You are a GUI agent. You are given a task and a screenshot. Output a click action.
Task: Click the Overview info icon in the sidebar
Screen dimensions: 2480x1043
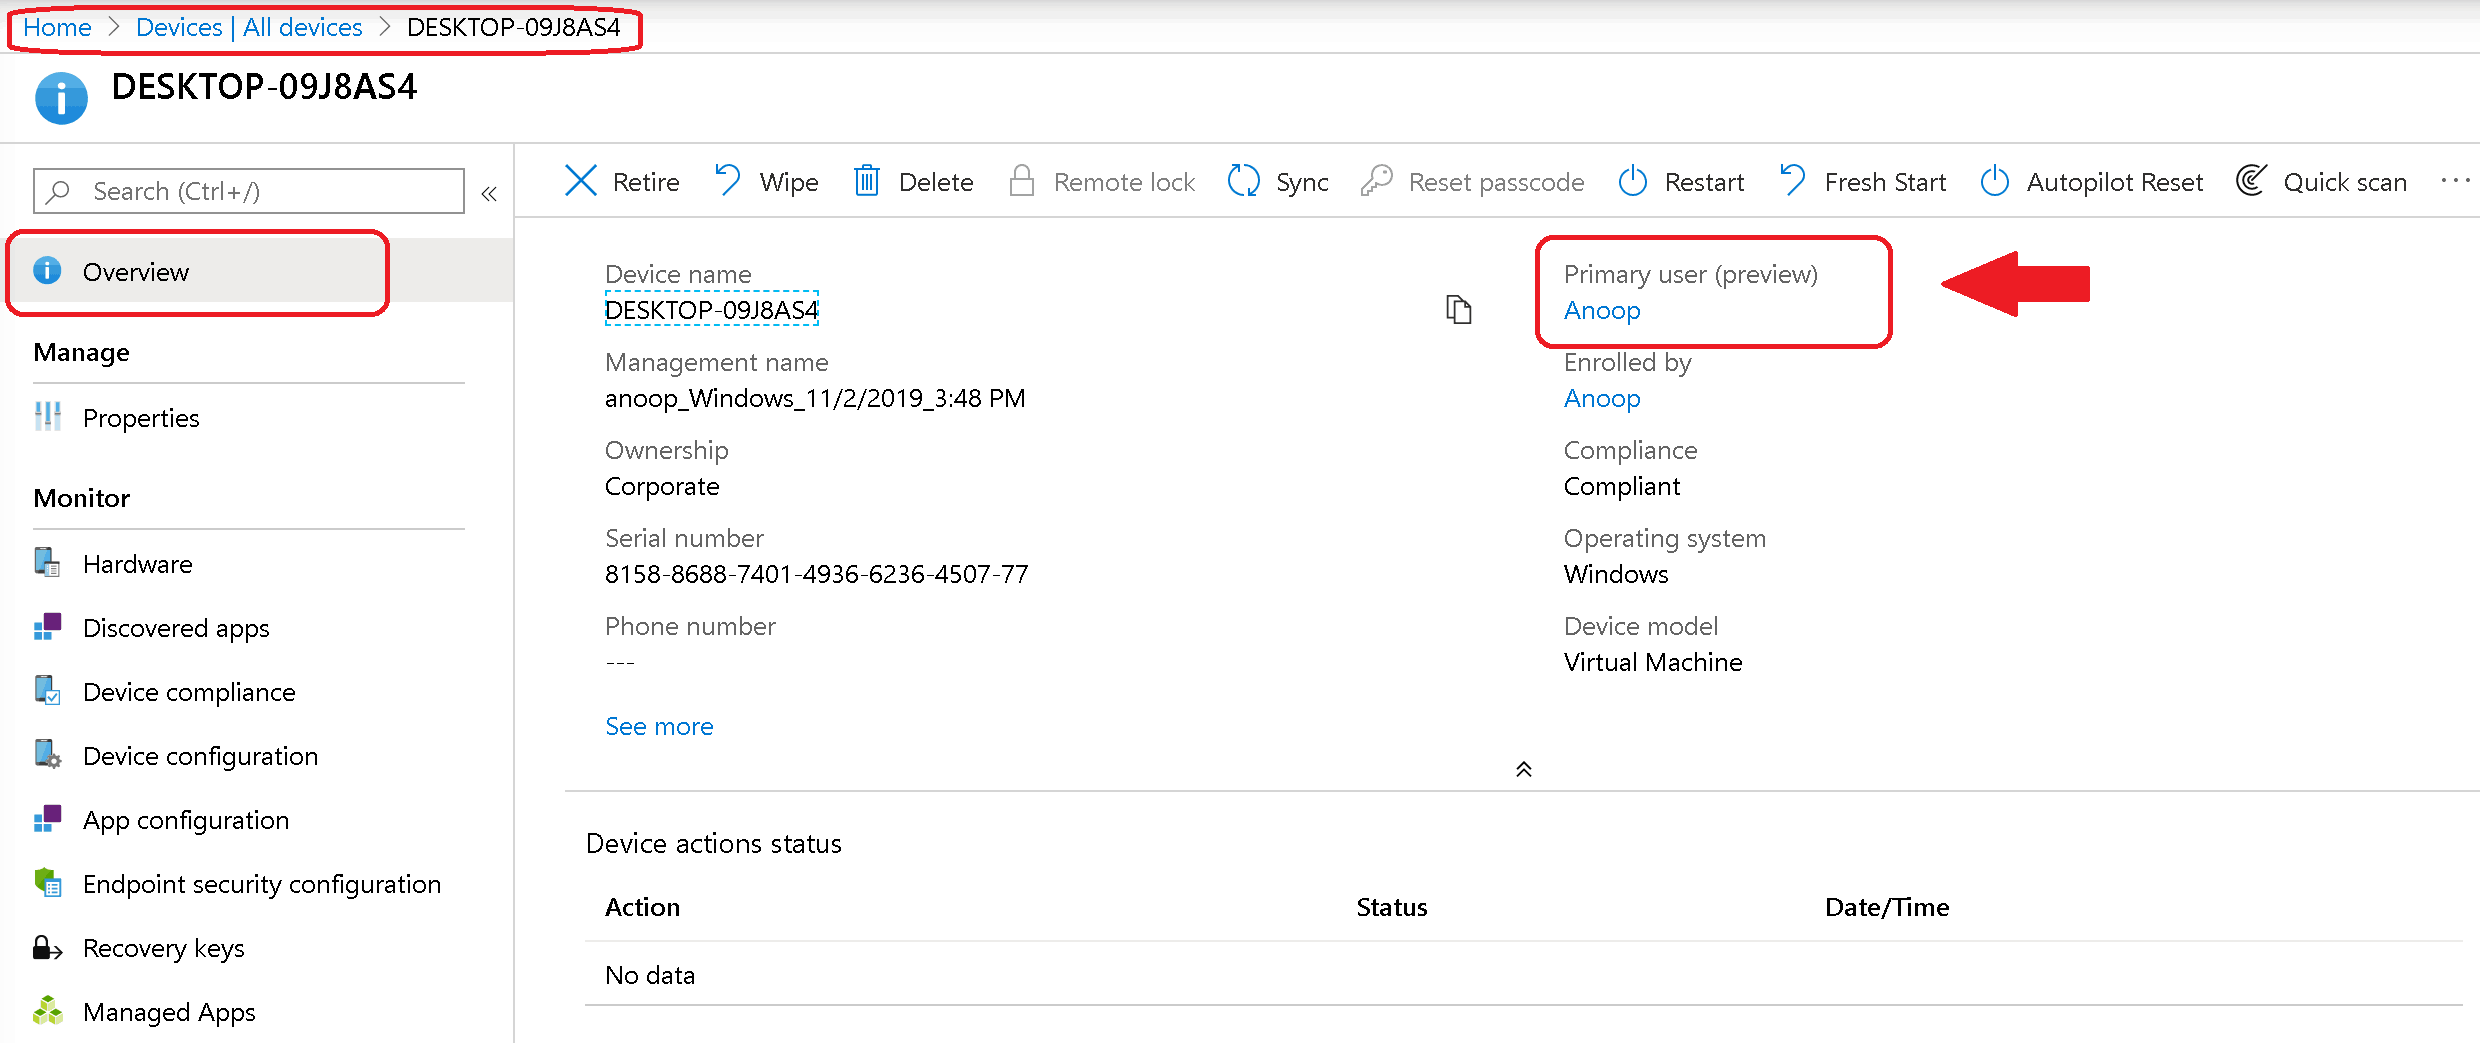pos(47,271)
